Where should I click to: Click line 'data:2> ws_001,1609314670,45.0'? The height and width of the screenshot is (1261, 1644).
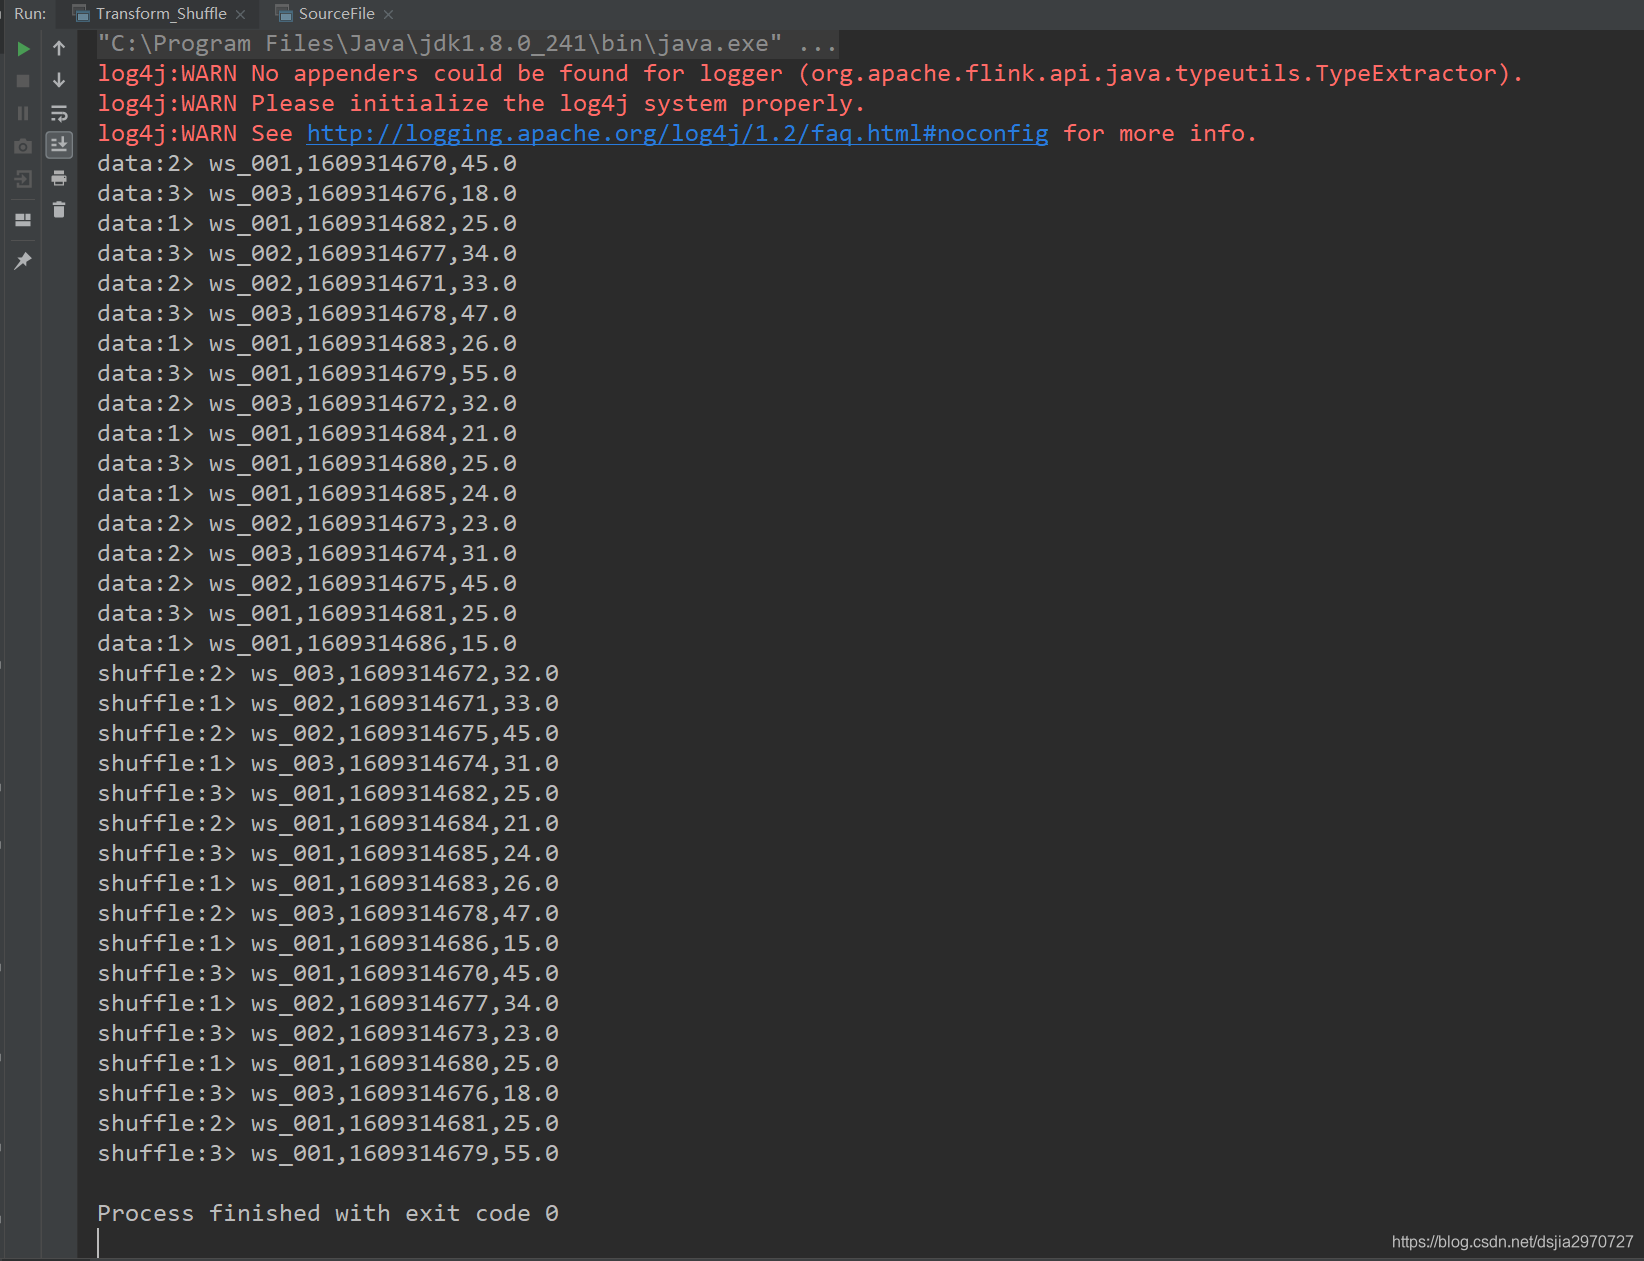[x=307, y=163]
